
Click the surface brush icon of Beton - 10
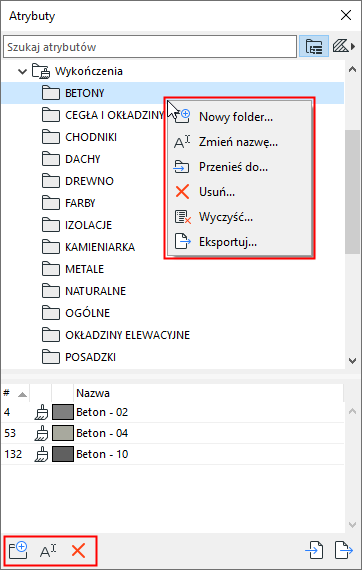pyautogui.click(x=41, y=454)
